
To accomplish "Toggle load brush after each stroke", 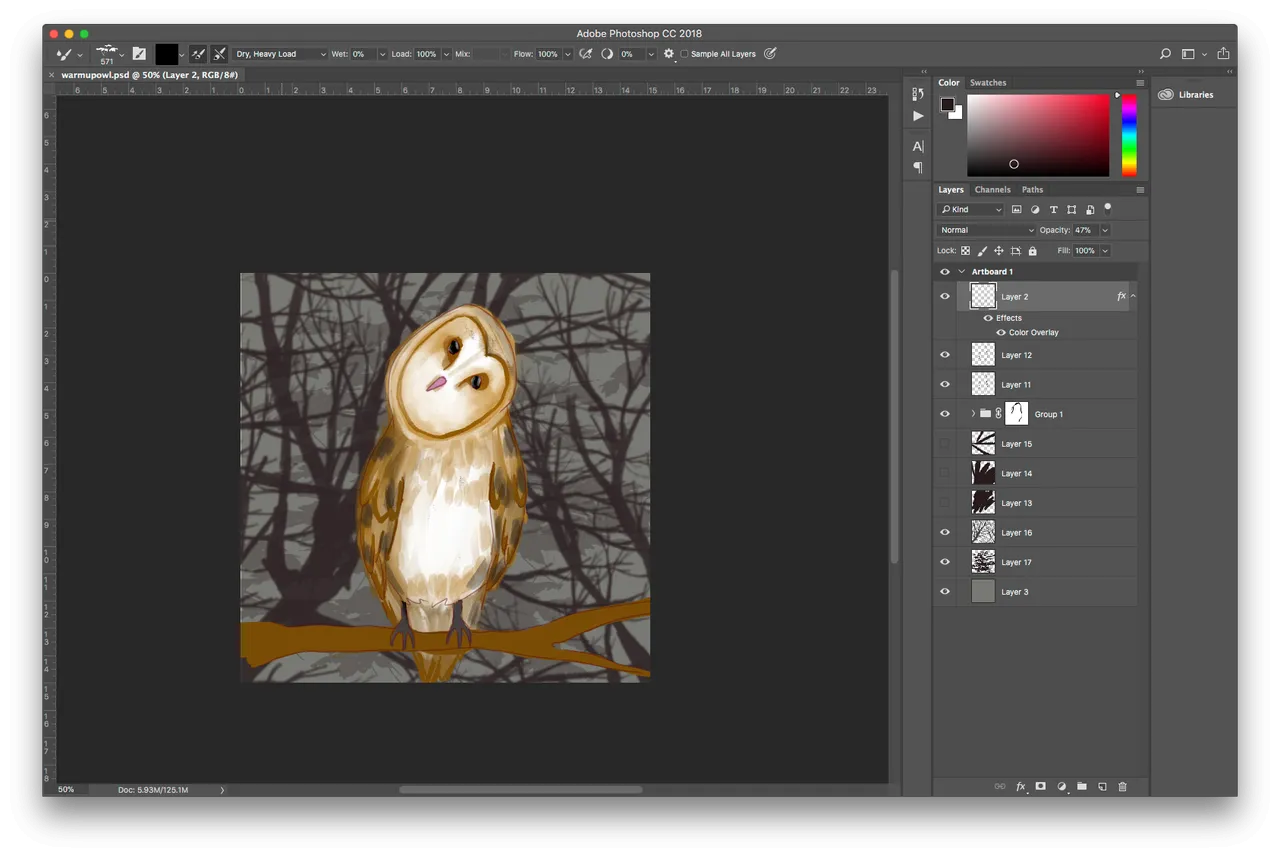I will [x=198, y=54].
